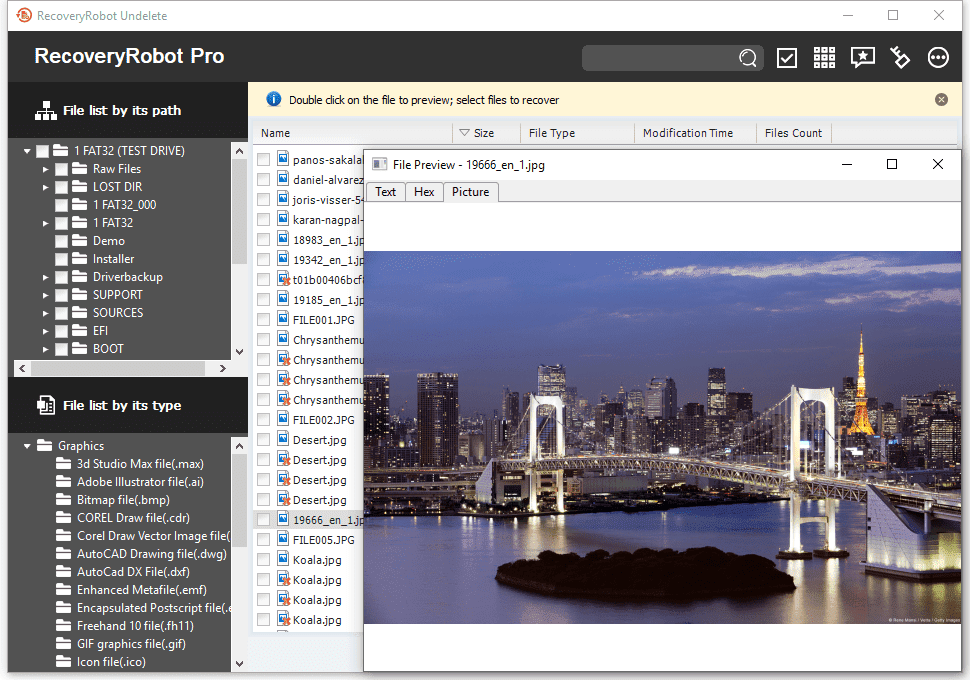Click the file icon of FILE002.JPG

[283, 419]
